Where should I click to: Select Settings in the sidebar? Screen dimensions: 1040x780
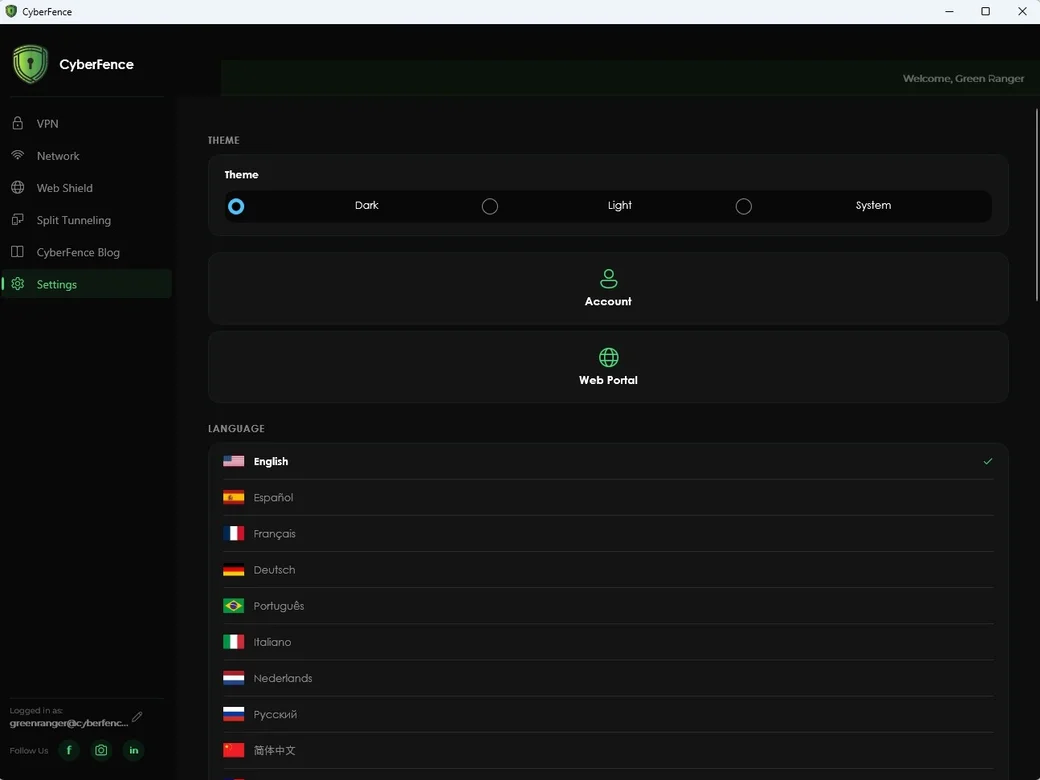click(86, 284)
